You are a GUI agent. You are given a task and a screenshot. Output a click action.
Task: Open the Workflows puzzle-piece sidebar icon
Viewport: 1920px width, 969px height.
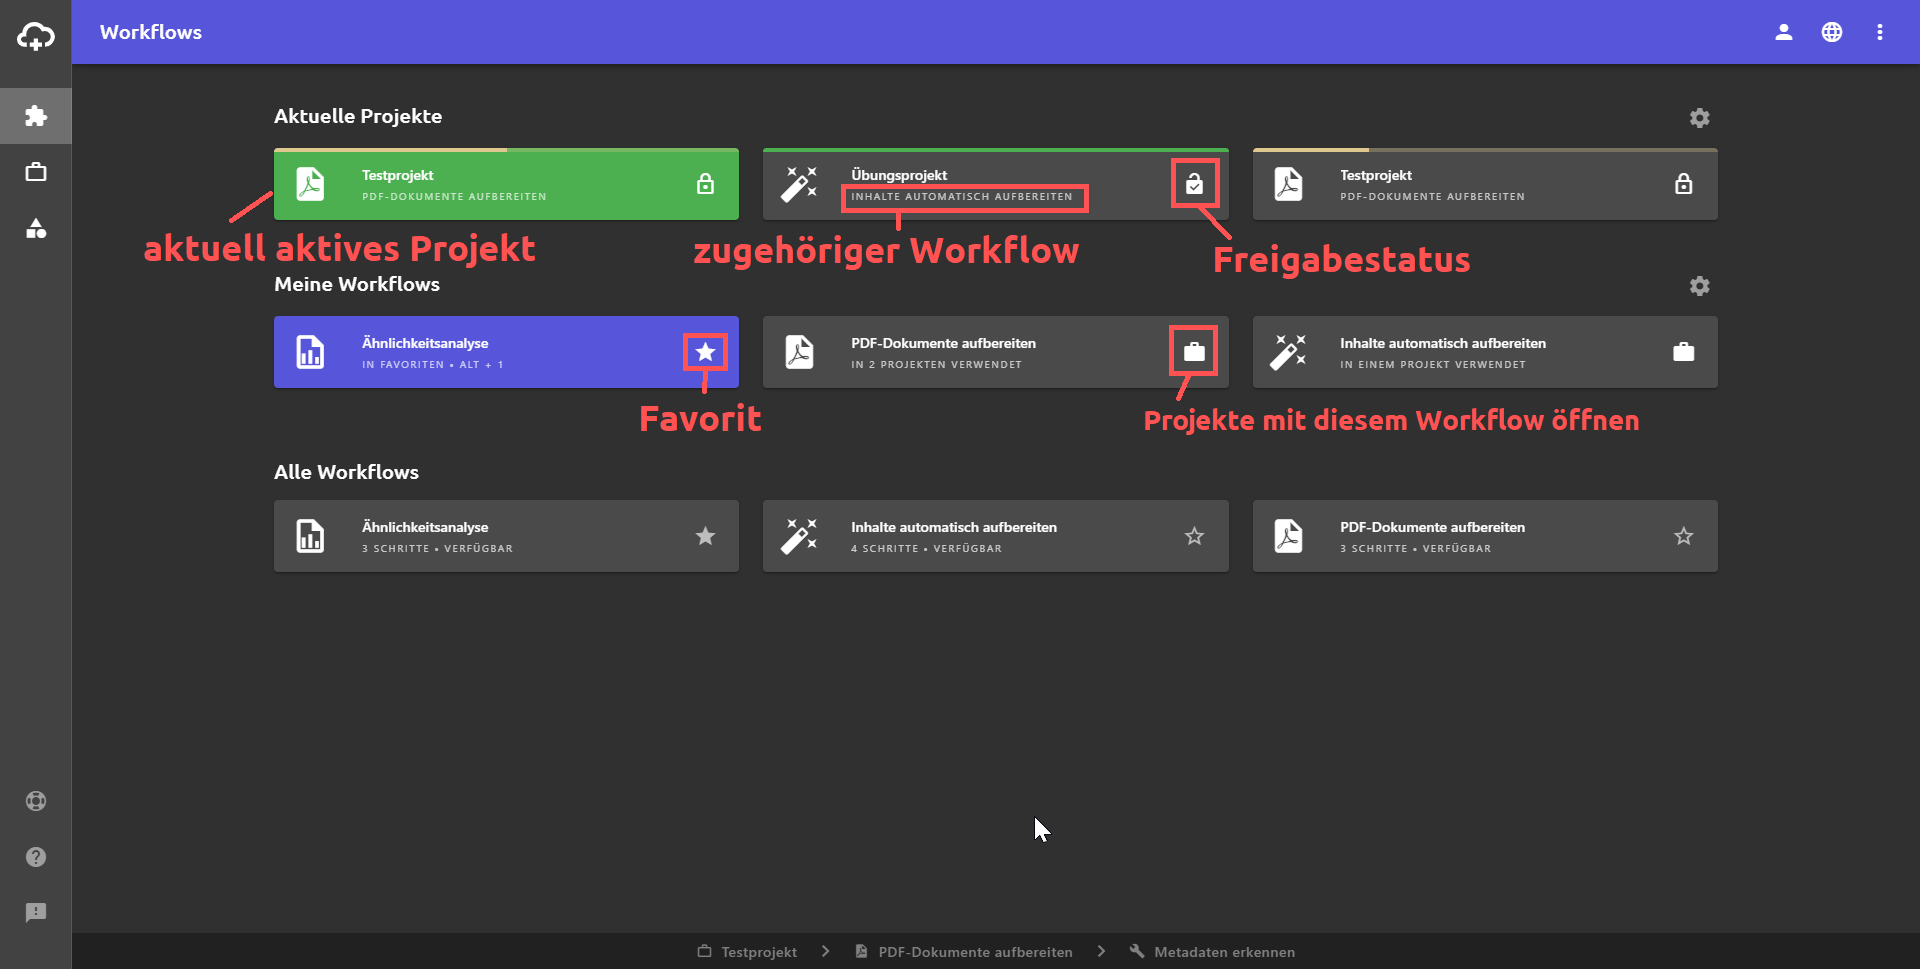coord(36,116)
